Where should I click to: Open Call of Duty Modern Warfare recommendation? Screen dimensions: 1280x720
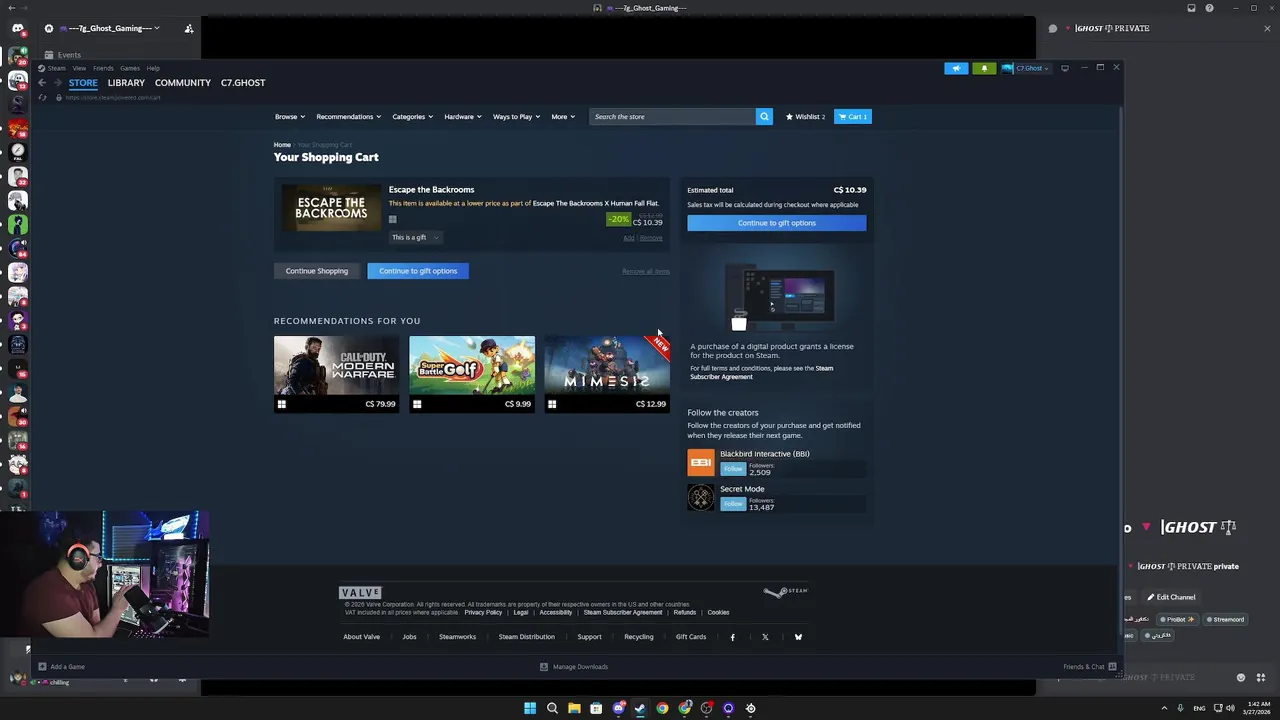[x=336, y=374]
